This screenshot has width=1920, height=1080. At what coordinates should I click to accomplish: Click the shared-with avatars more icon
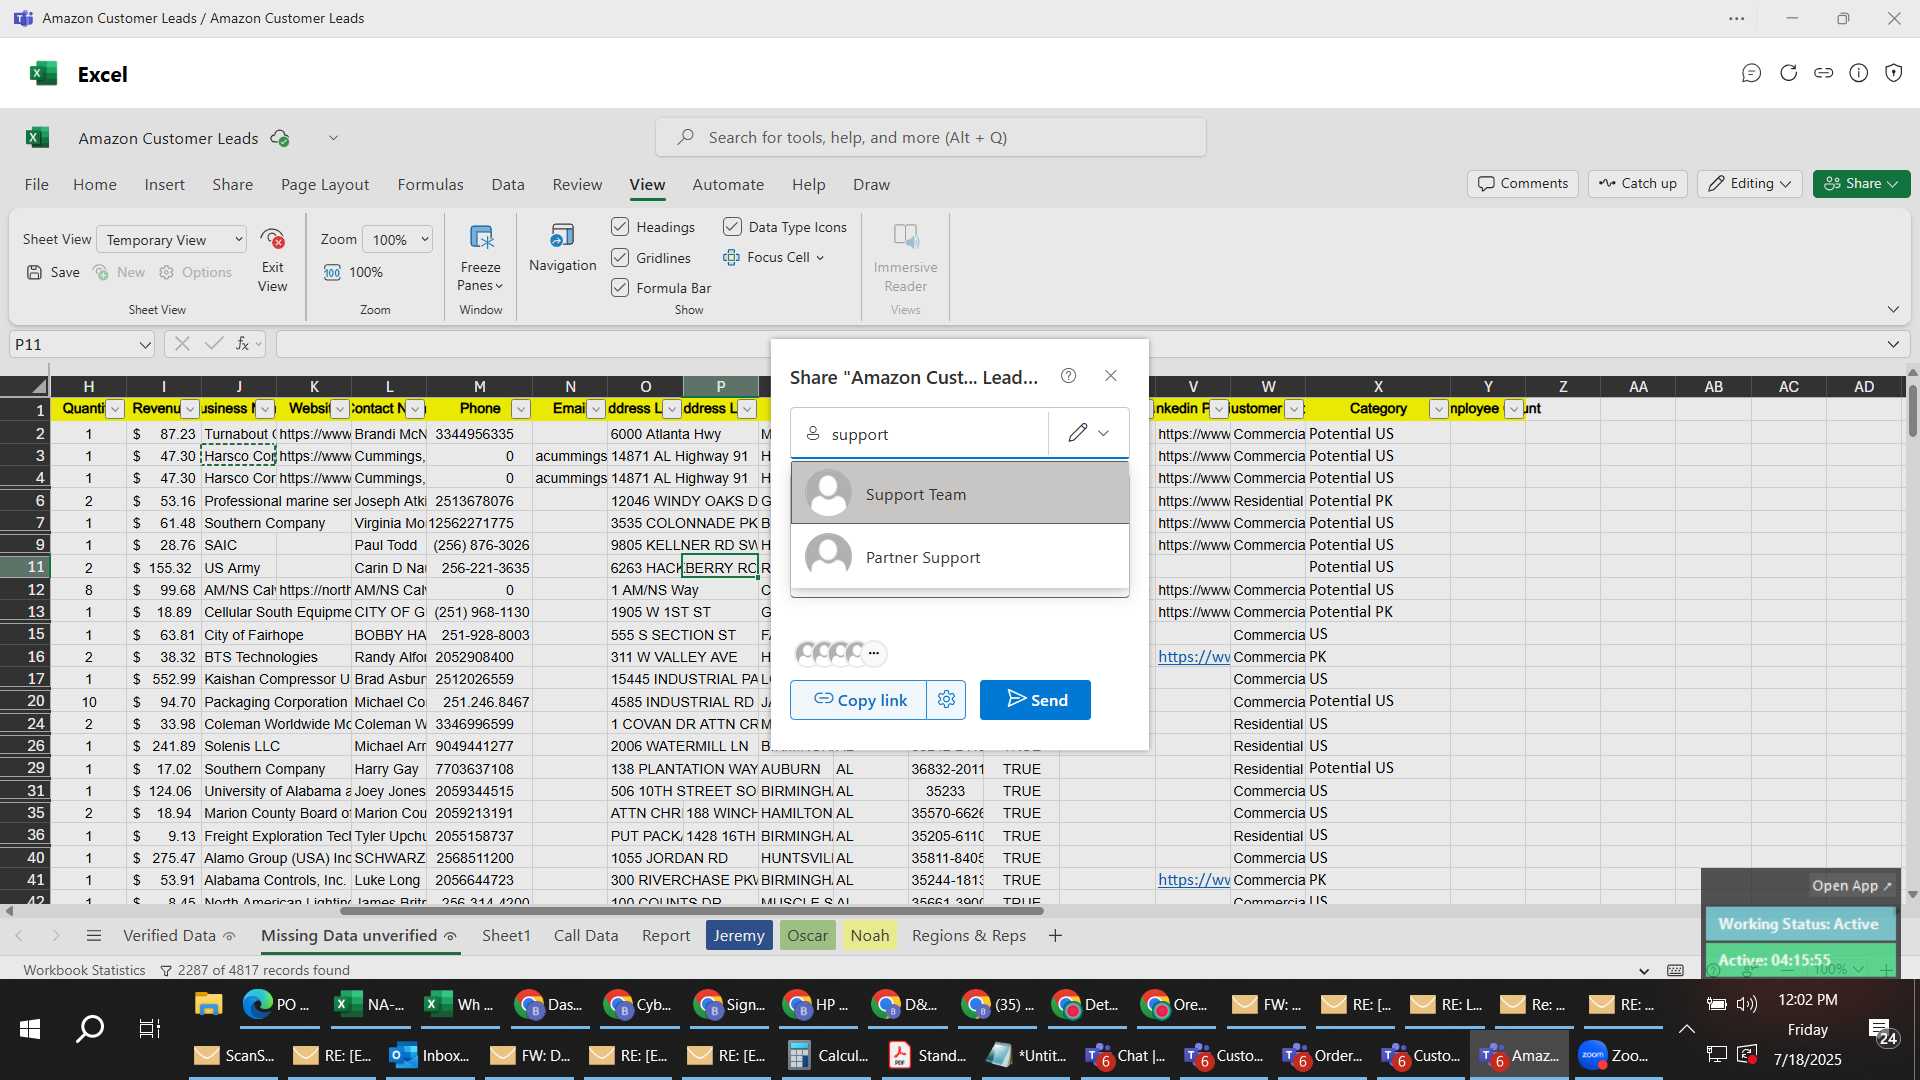pos(874,653)
